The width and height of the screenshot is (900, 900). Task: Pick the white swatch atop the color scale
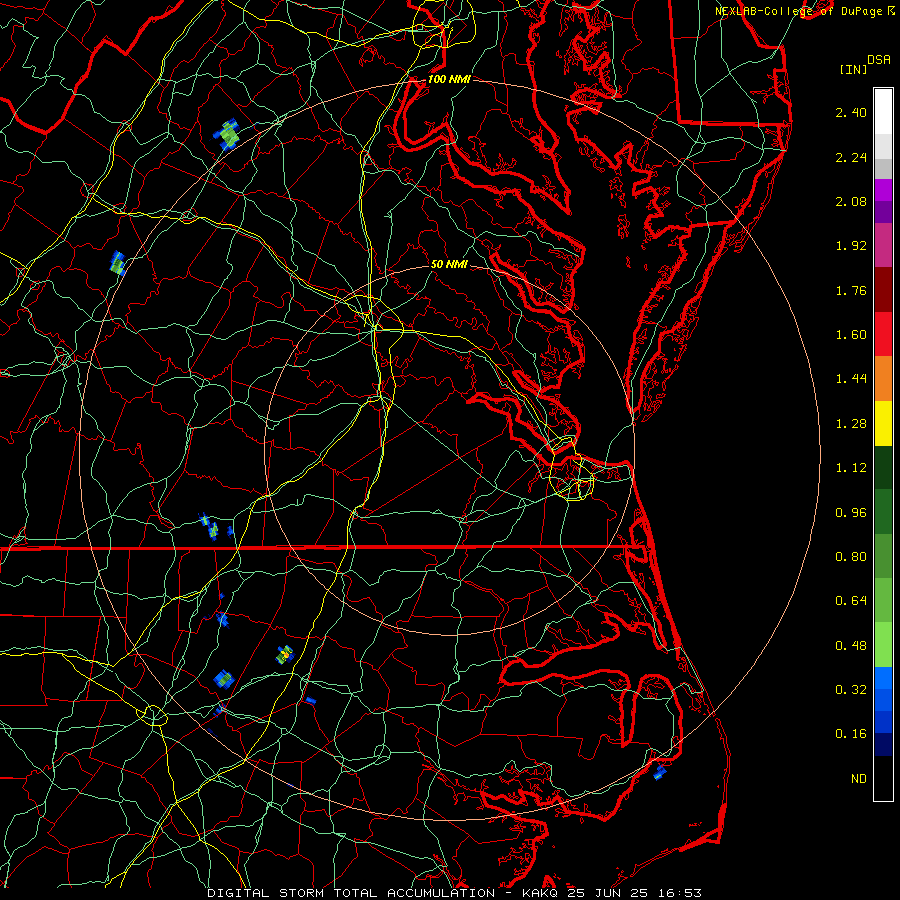(883, 112)
